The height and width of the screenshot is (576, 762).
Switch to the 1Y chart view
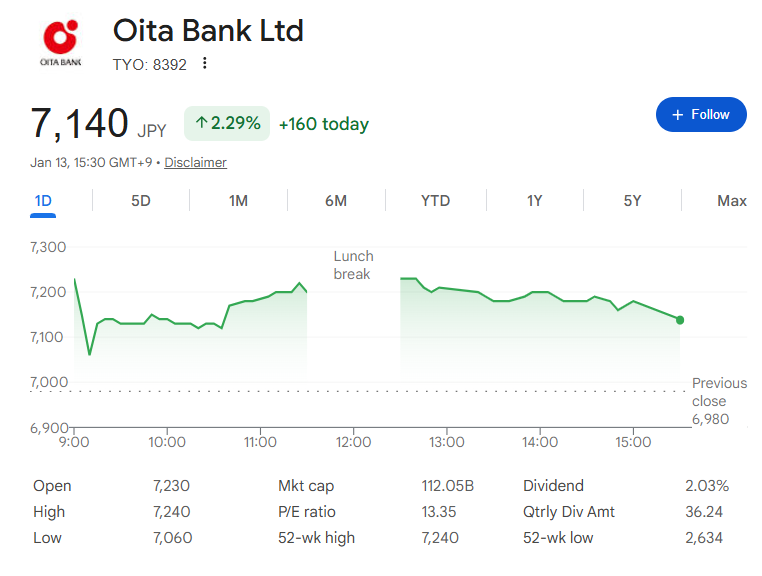[534, 201]
